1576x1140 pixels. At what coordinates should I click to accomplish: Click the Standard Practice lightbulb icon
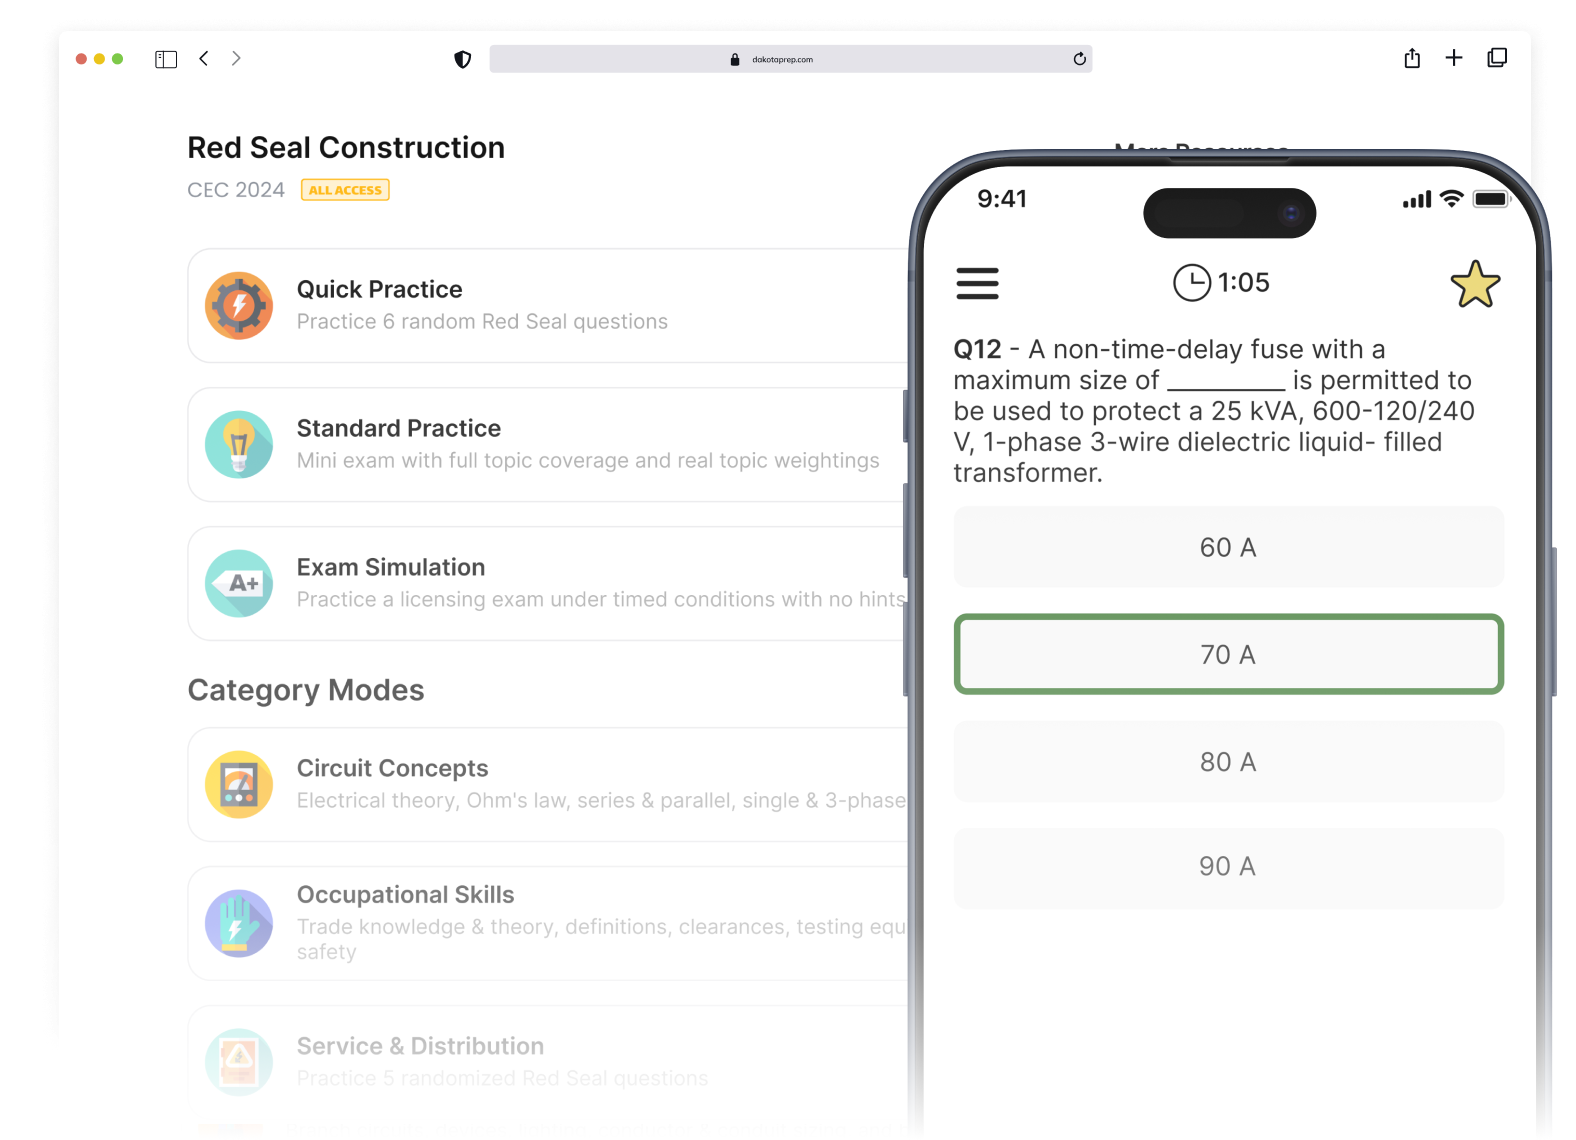point(239,445)
